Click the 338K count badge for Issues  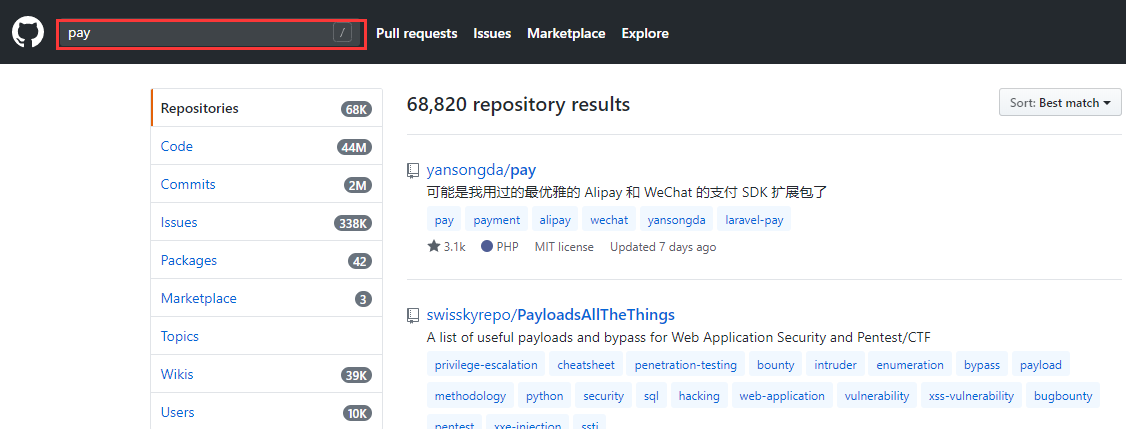(353, 223)
